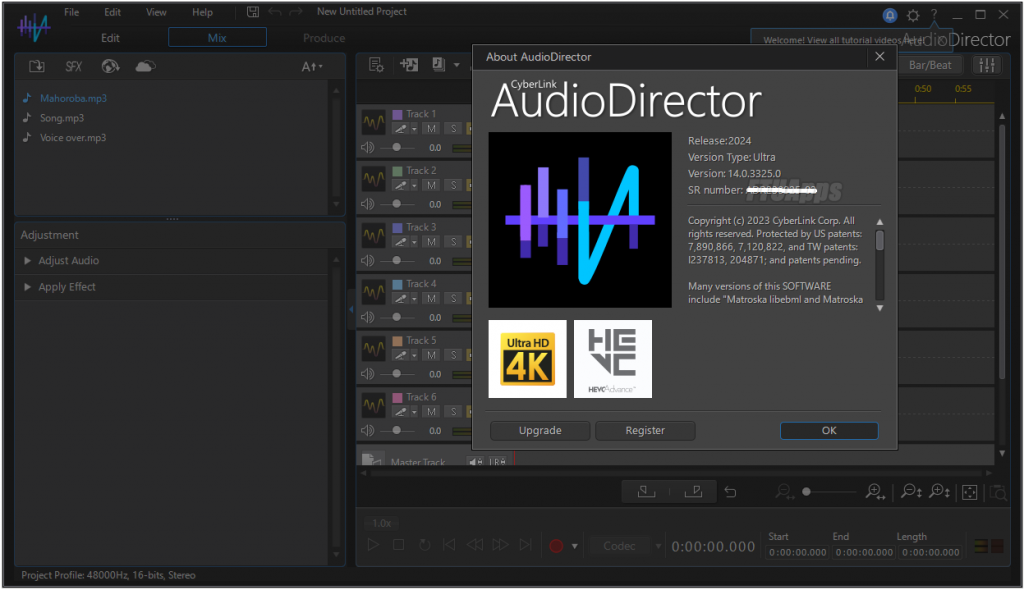
Task: Switch to the Produce tab
Action: click(x=324, y=38)
